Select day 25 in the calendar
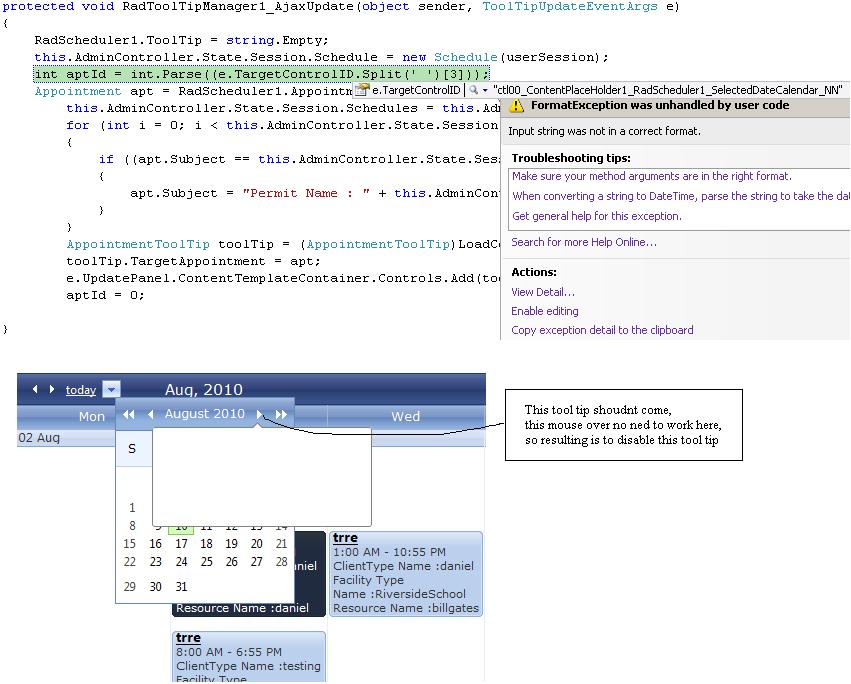851x684 pixels. [206, 561]
